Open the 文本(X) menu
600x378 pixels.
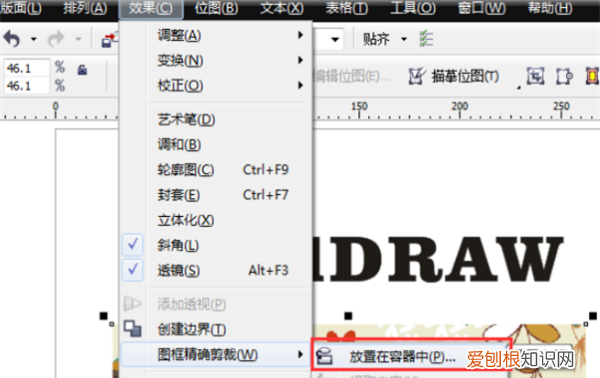tap(282, 8)
